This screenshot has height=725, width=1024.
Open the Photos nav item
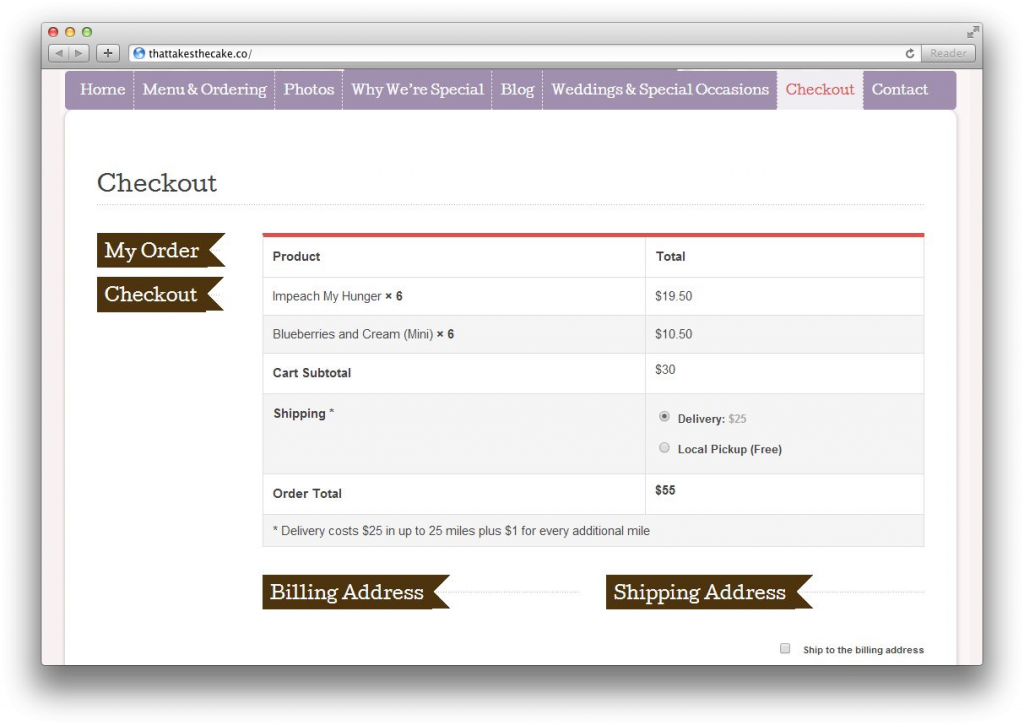pyautogui.click(x=309, y=90)
